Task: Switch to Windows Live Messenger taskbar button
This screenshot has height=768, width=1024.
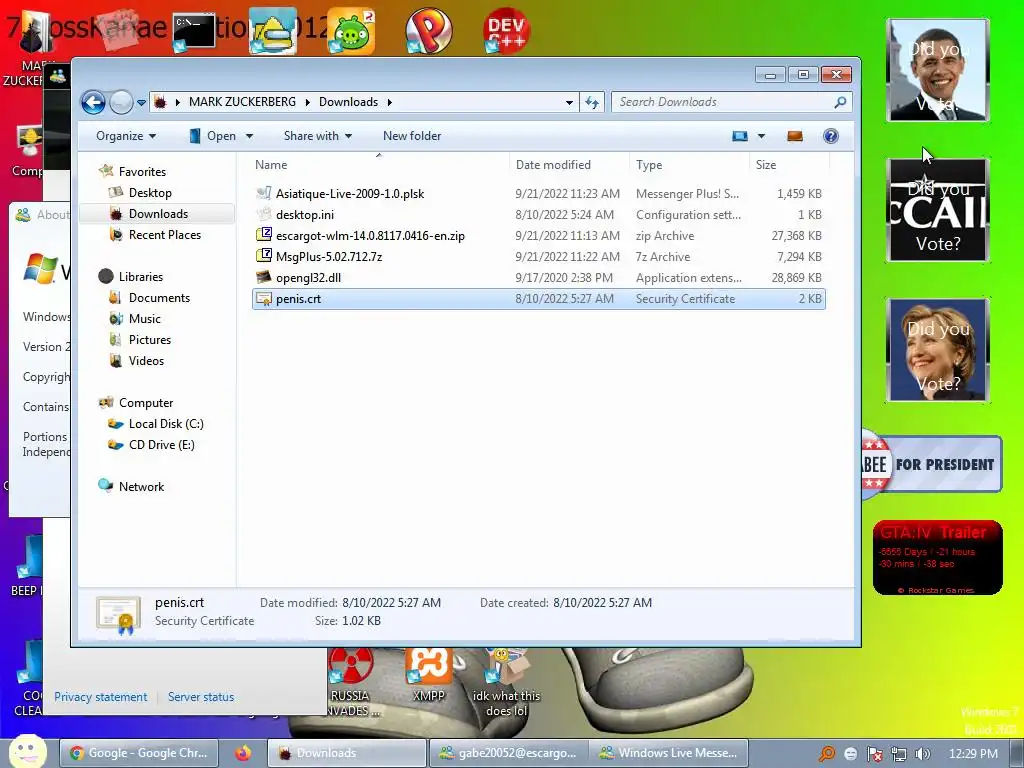Action: point(669,753)
